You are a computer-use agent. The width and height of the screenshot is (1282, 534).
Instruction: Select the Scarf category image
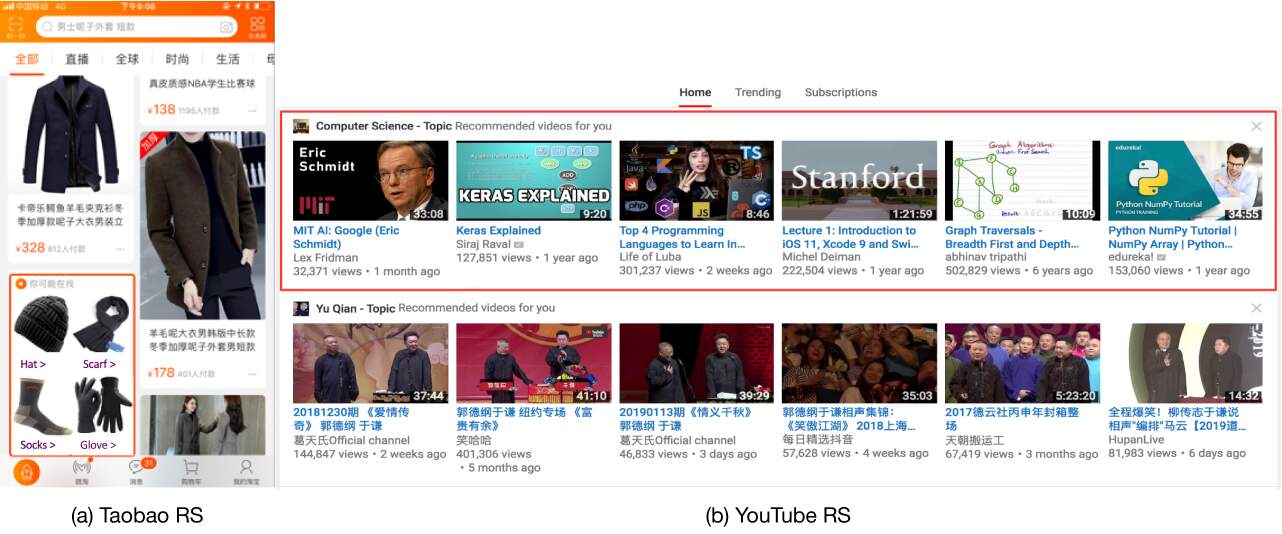tap(101, 322)
